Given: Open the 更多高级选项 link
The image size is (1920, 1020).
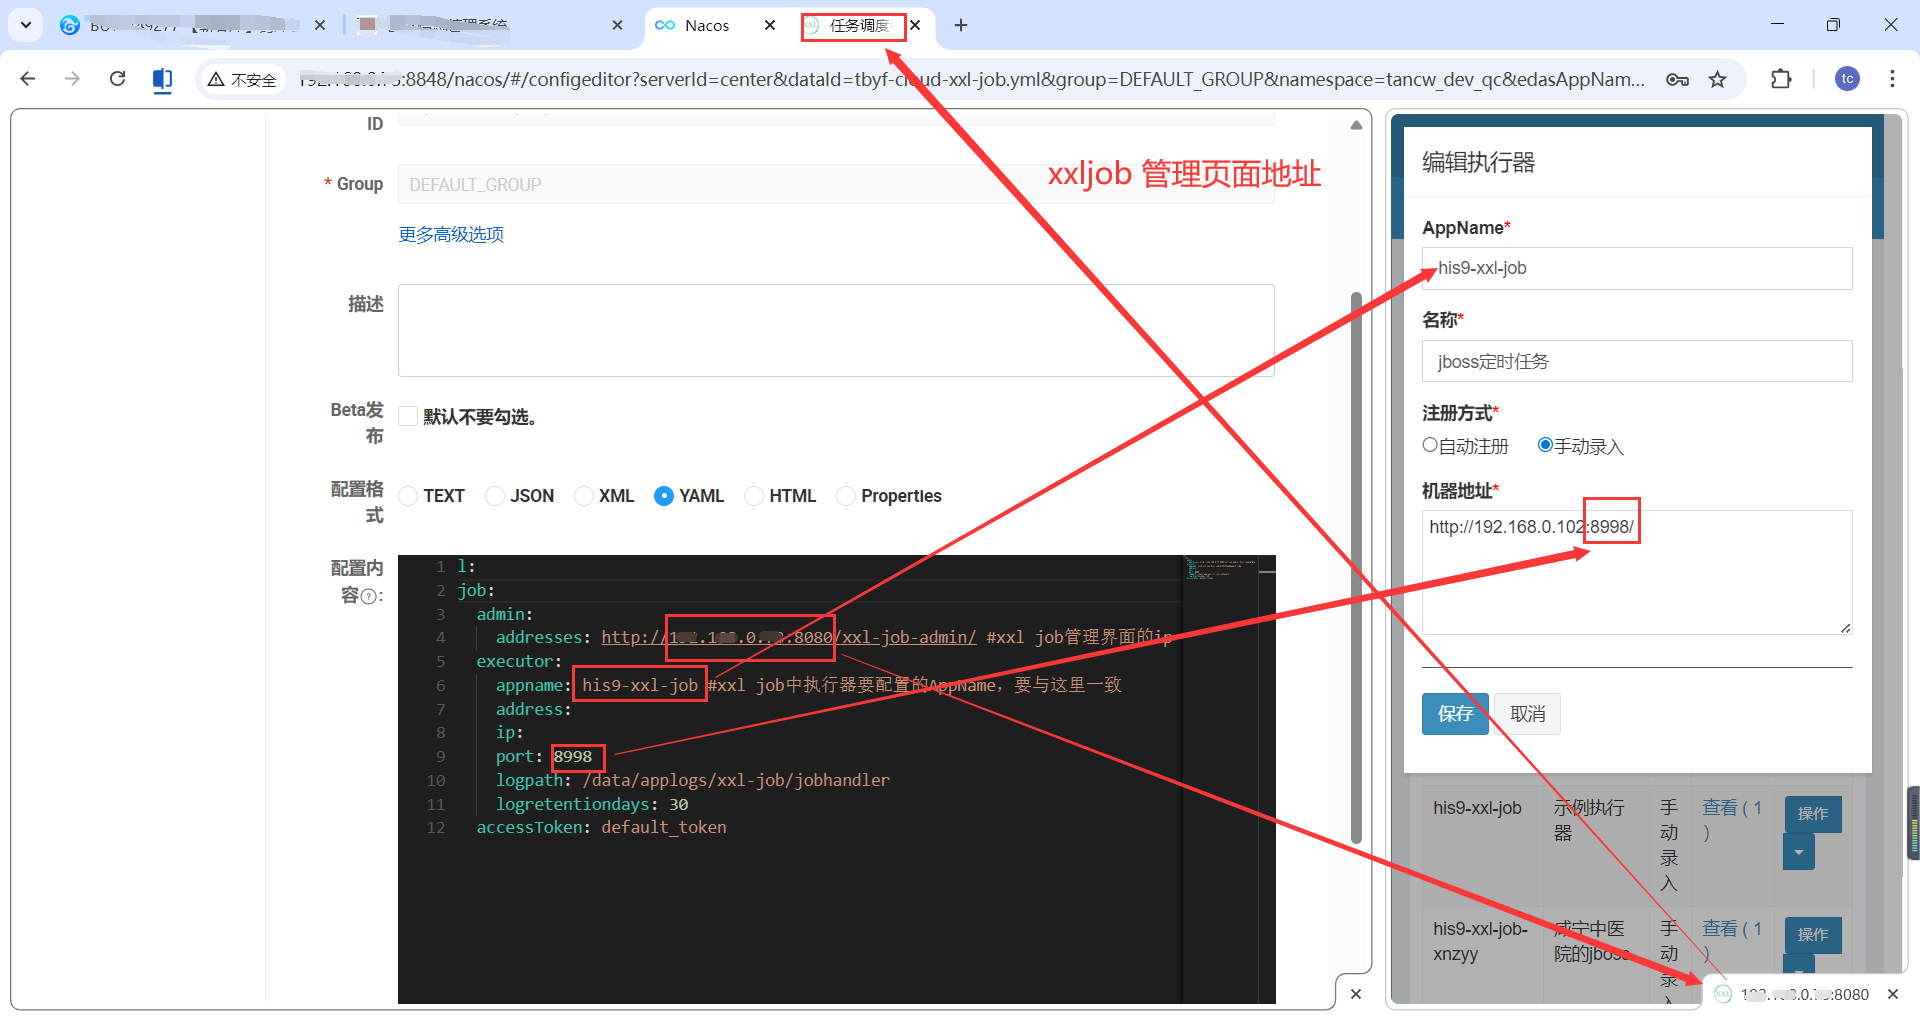Looking at the screenshot, I should (x=451, y=234).
